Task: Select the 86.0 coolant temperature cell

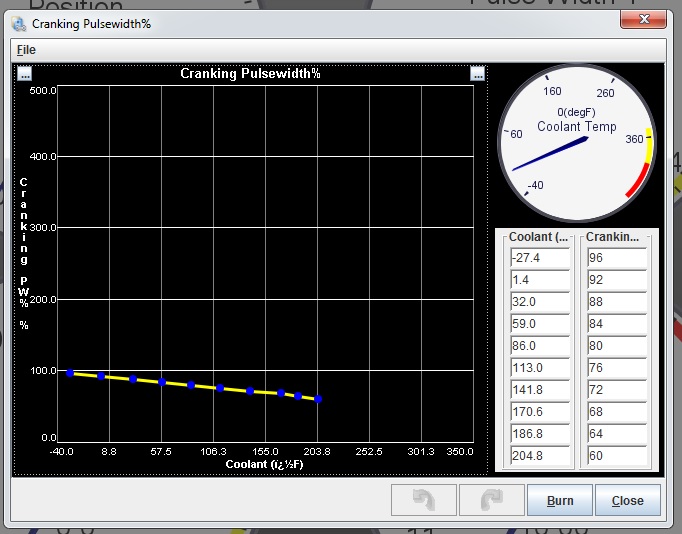Action: pyautogui.click(x=538, y=347)
